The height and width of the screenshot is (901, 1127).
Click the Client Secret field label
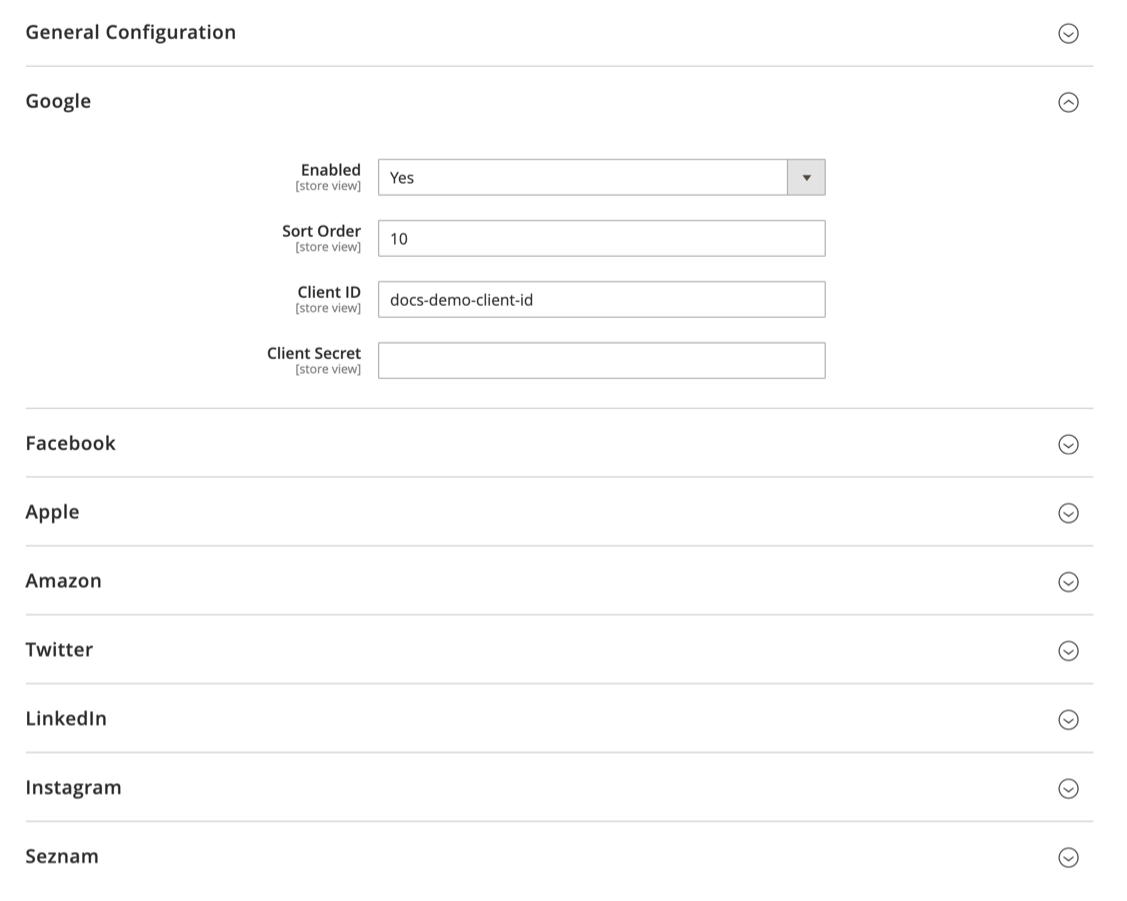[x=314, y=354]
